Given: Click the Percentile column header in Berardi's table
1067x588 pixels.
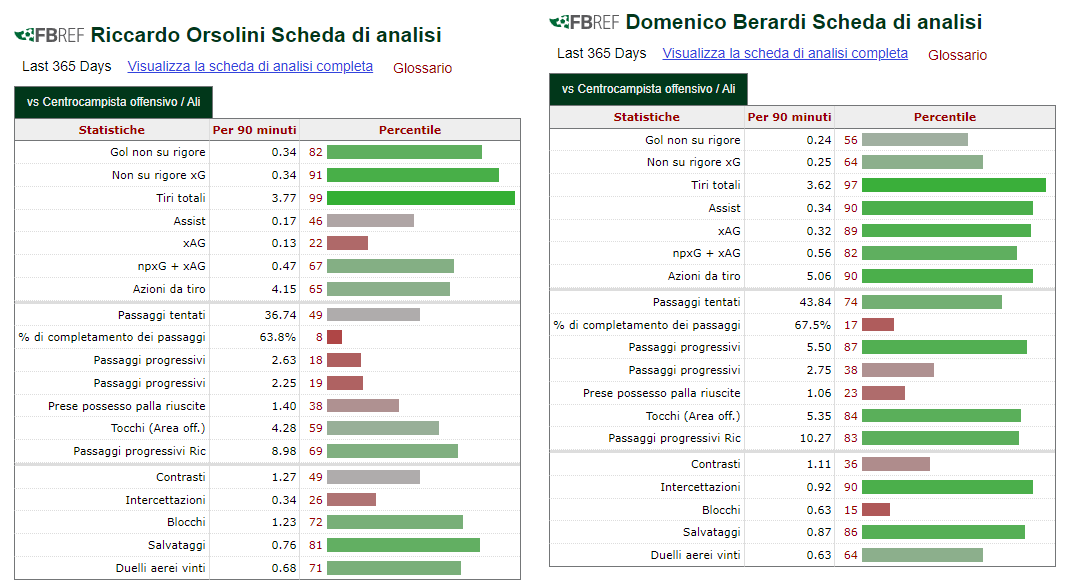Looking at the screenshot, I should point(945,117).
